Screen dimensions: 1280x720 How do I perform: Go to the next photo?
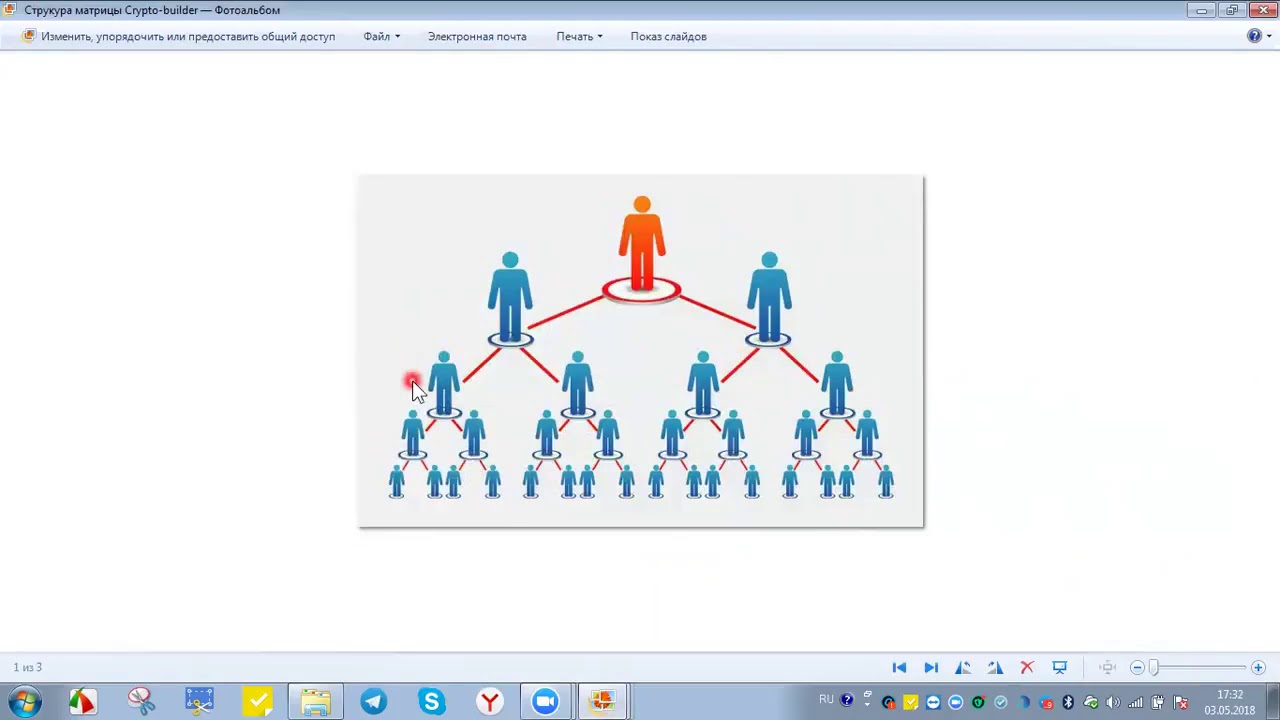(931, 667)
